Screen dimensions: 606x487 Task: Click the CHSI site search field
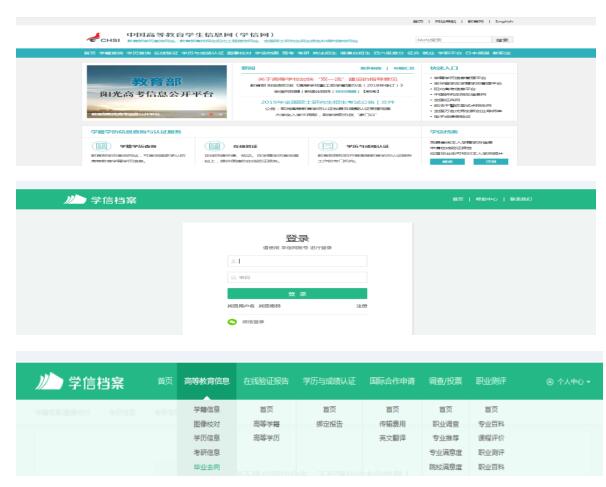click(x=453, y=39)
